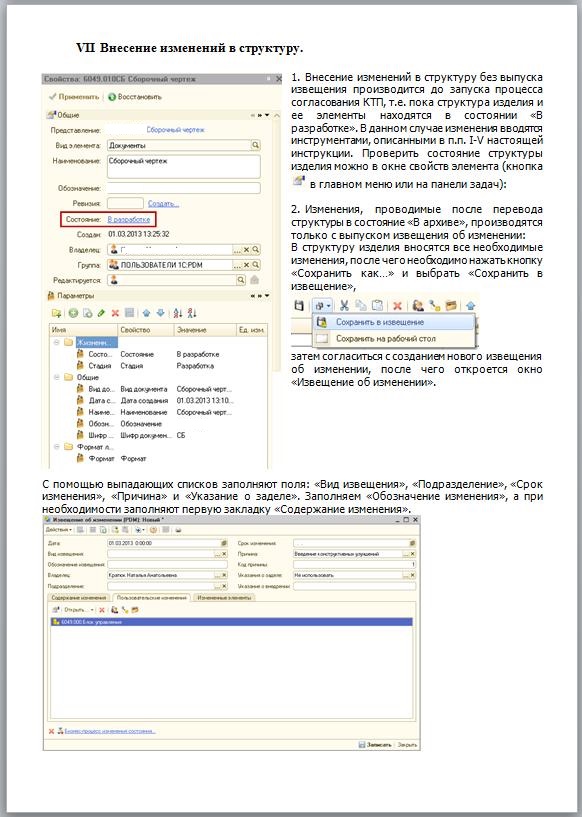Choose 'Сохранить в извещение' menu item
Viewport: 582px width, 817px height.
click(x=394, y=323)
